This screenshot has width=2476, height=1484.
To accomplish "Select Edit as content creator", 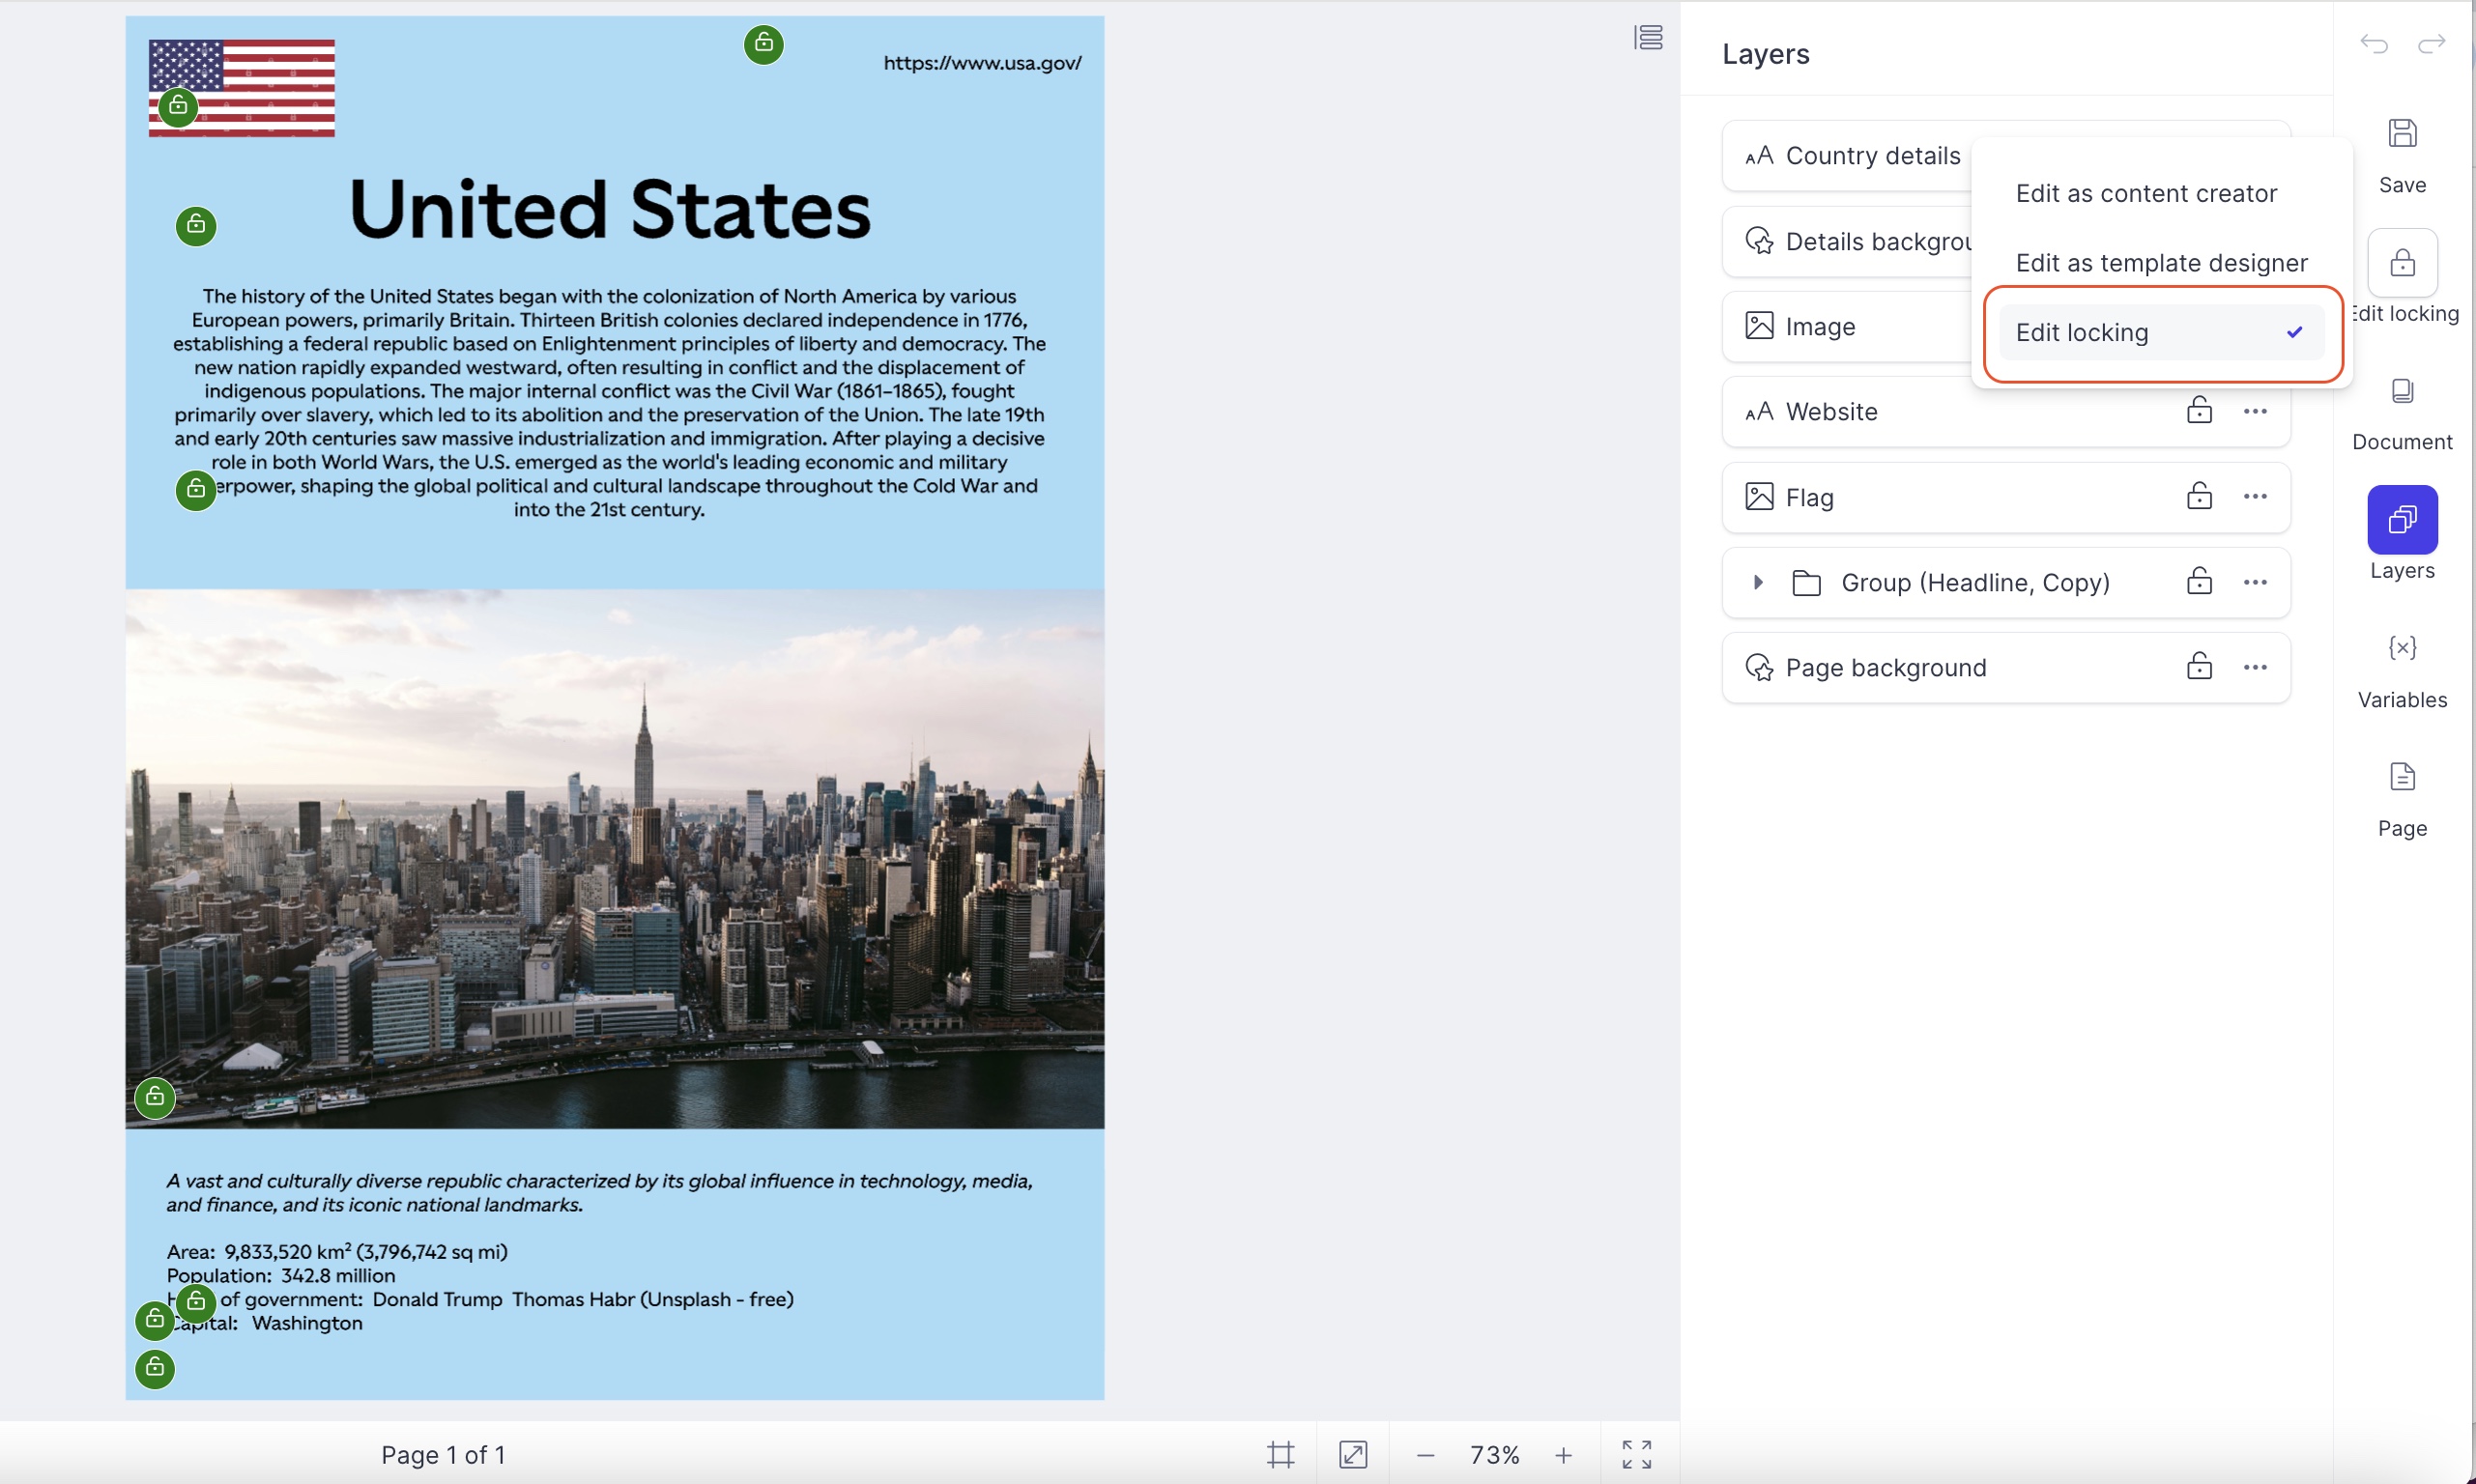I will tap(2146, 193).
